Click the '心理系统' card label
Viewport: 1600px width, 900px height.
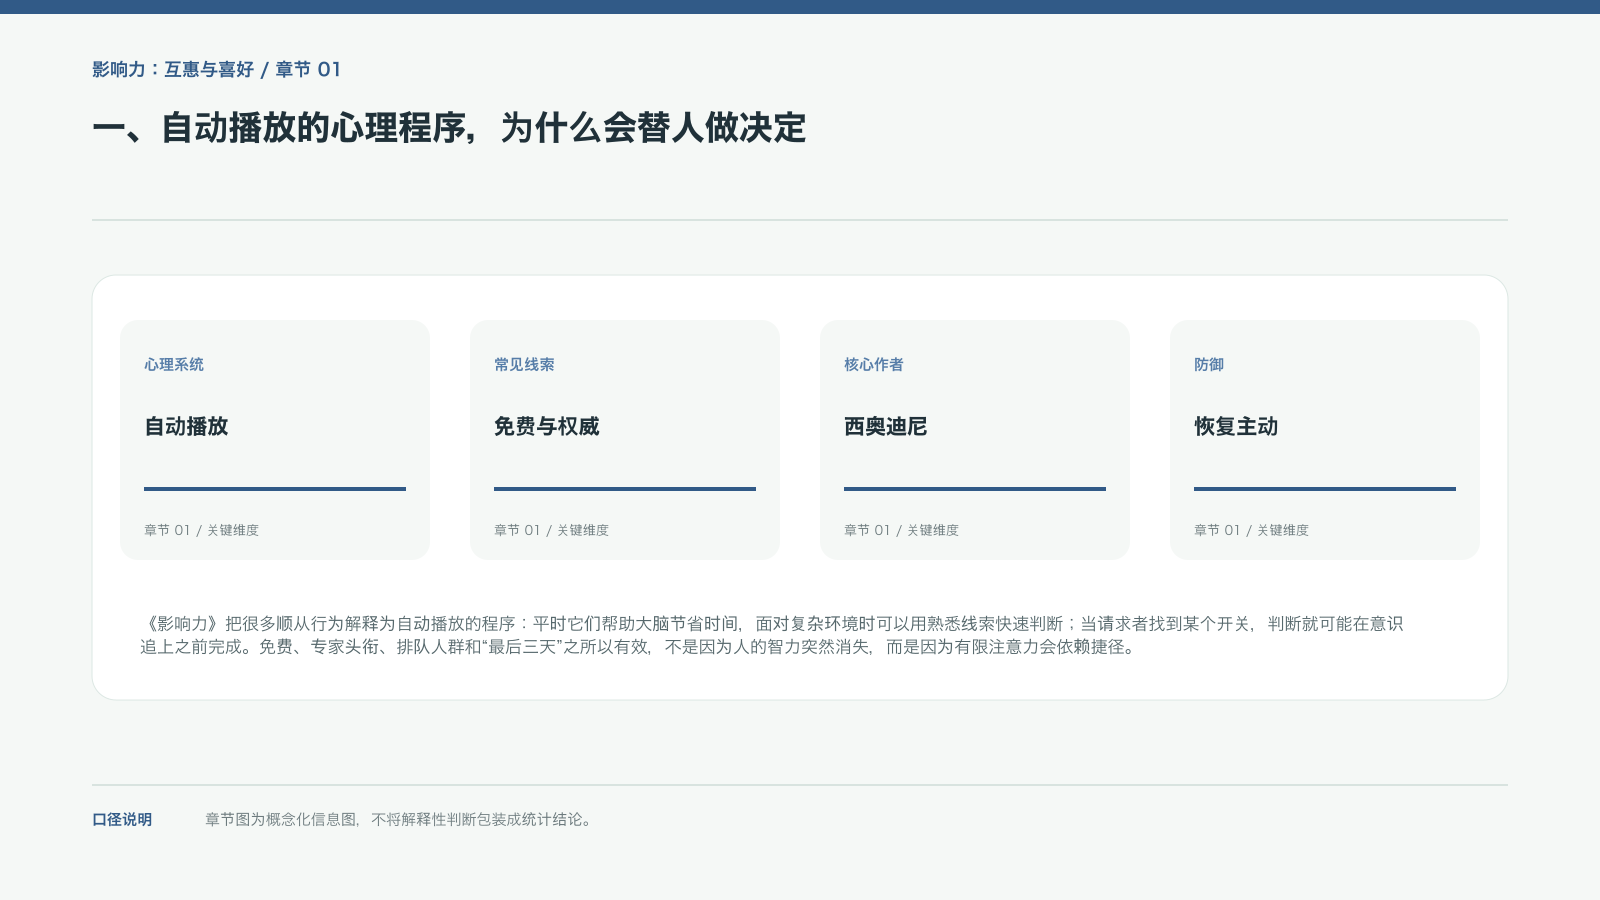[174, 365]
